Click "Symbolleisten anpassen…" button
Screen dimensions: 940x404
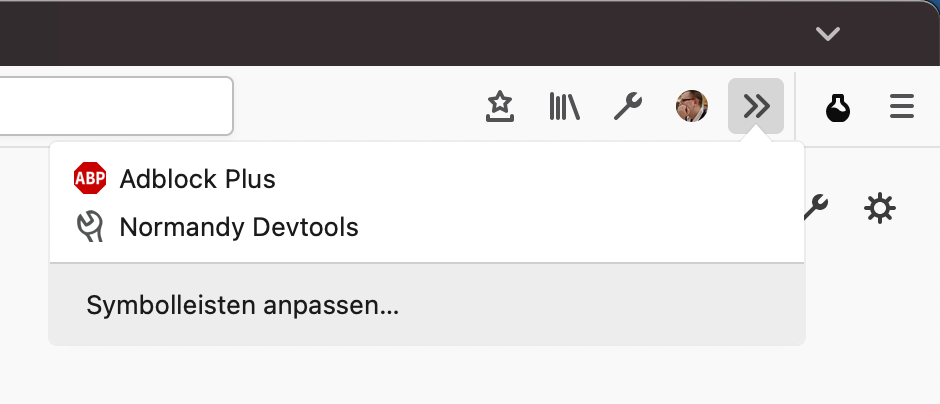[x=243, y=306]
